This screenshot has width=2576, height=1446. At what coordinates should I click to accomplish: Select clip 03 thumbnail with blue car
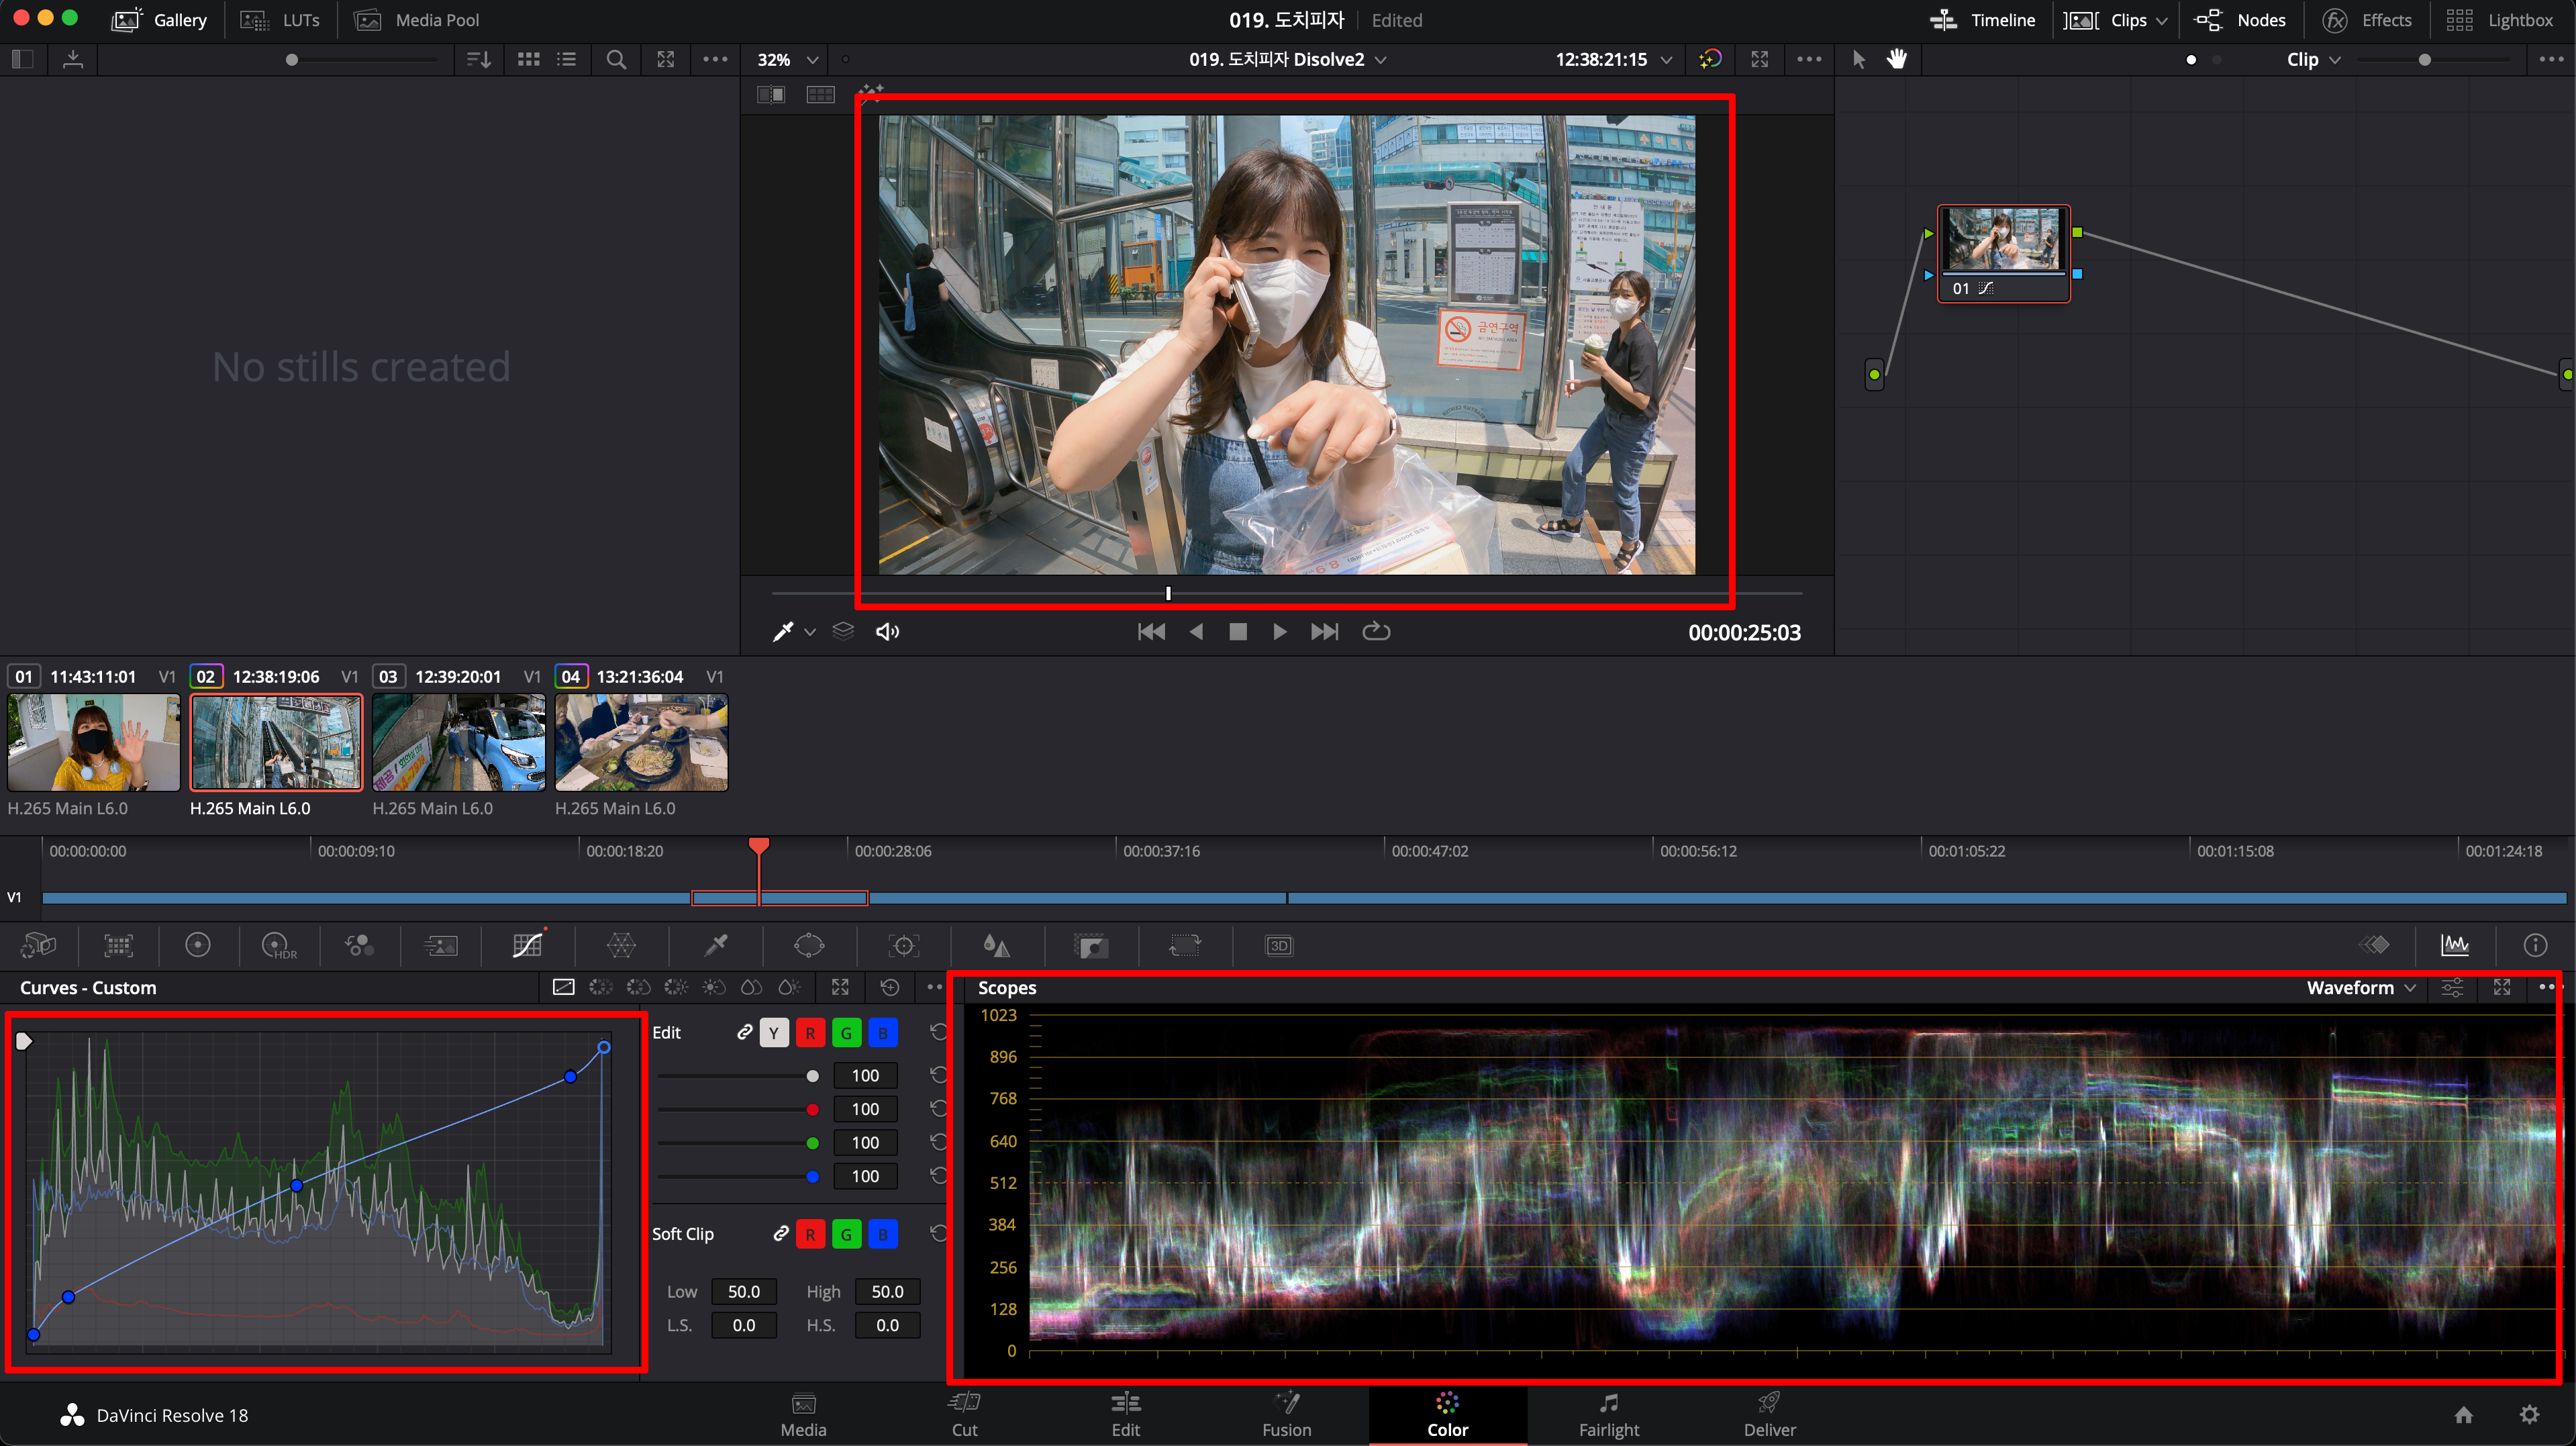point(458,742)
